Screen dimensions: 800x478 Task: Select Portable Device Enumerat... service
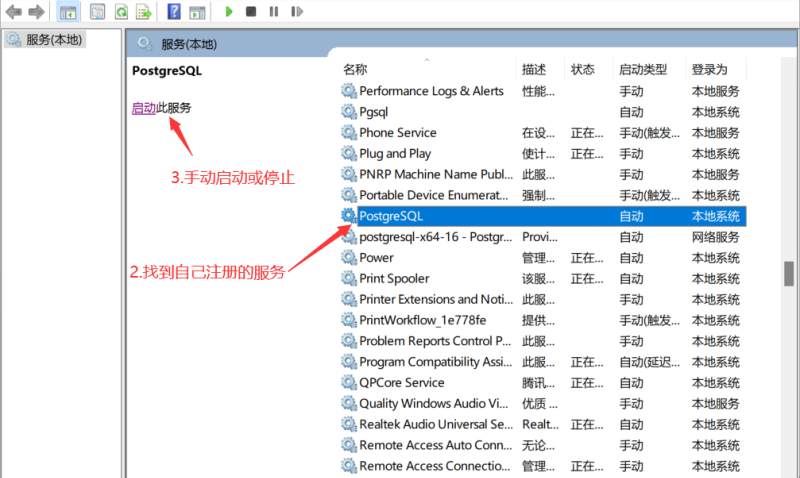coord(543,195)
